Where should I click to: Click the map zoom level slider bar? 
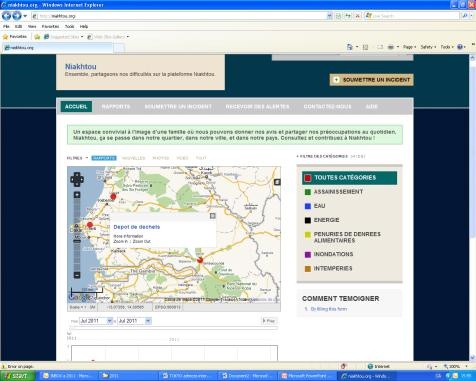(x=77, y=235)
